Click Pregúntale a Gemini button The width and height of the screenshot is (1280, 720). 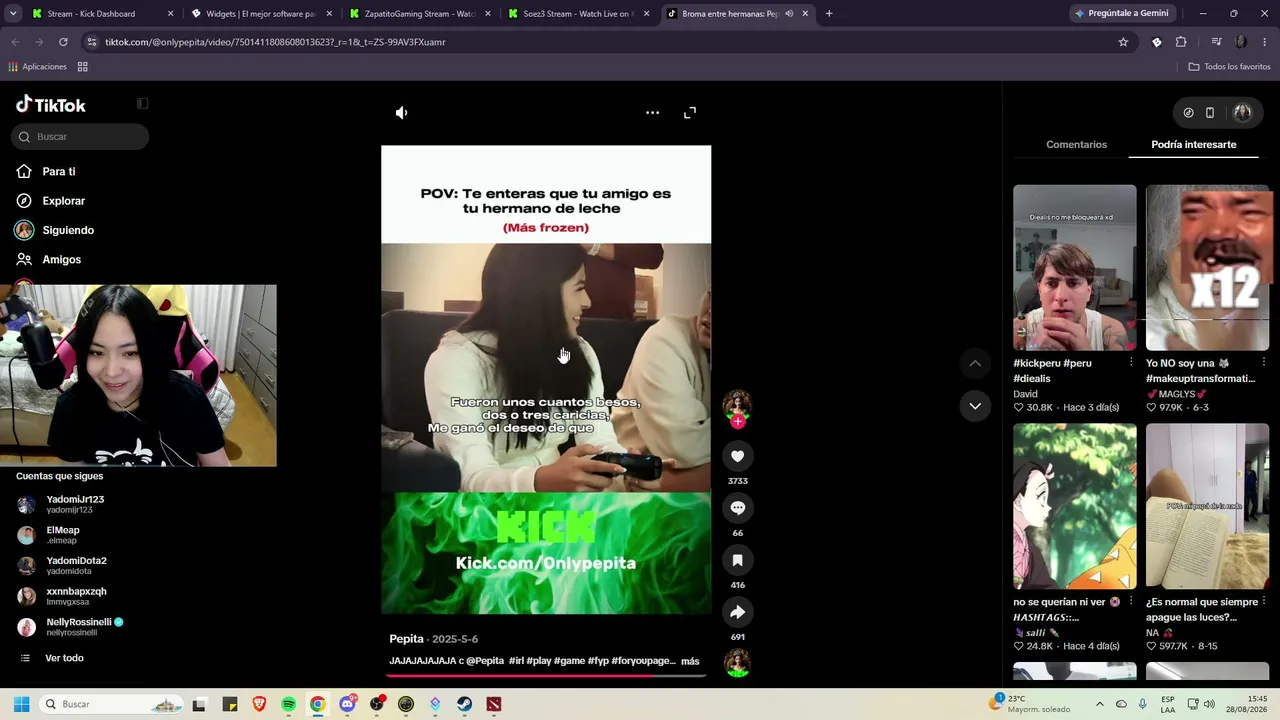[1120, 14]
